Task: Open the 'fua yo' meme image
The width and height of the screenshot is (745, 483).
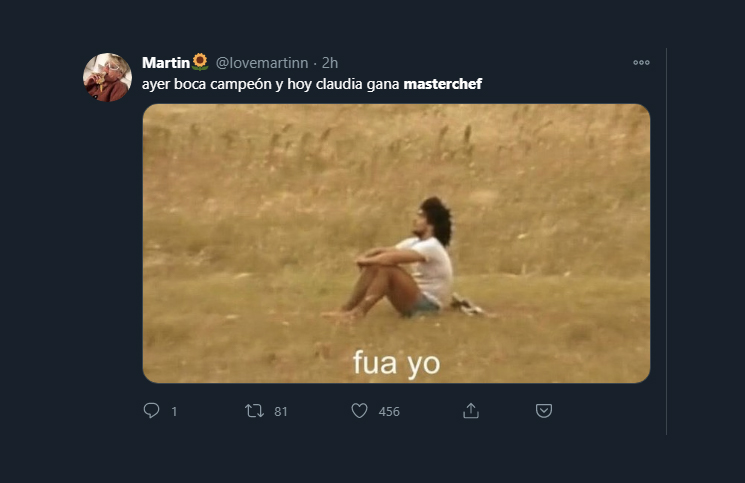Action: (396, 243)
